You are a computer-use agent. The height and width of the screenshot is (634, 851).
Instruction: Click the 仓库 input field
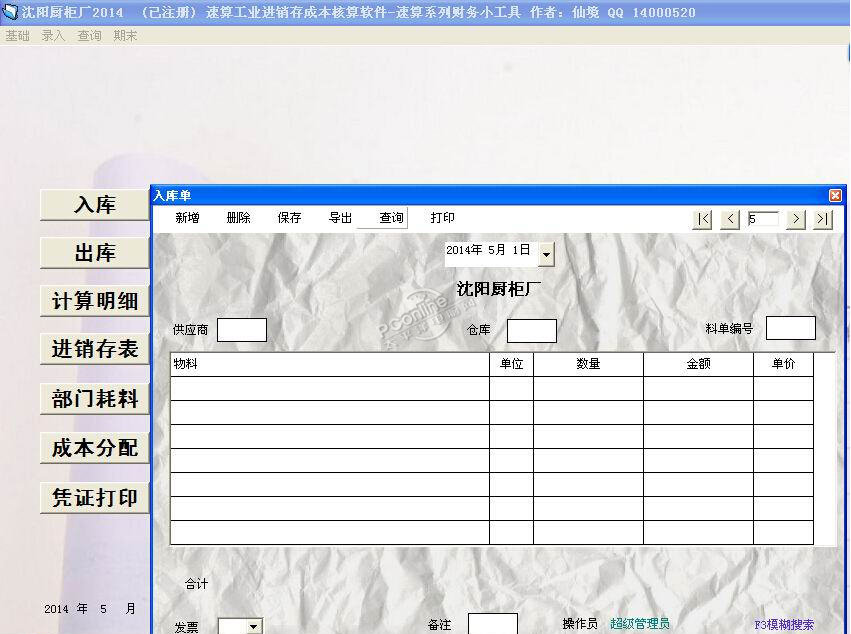[531, 331]
